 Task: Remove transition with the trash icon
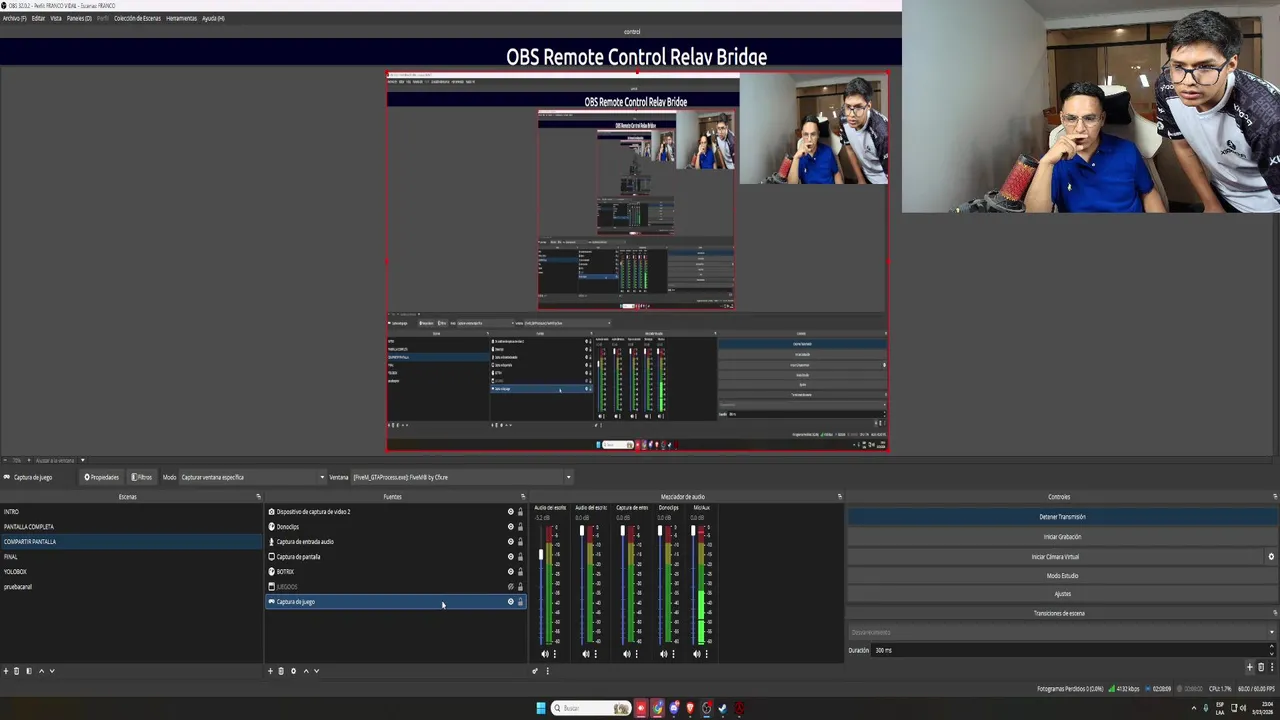tap(1261, 667)
